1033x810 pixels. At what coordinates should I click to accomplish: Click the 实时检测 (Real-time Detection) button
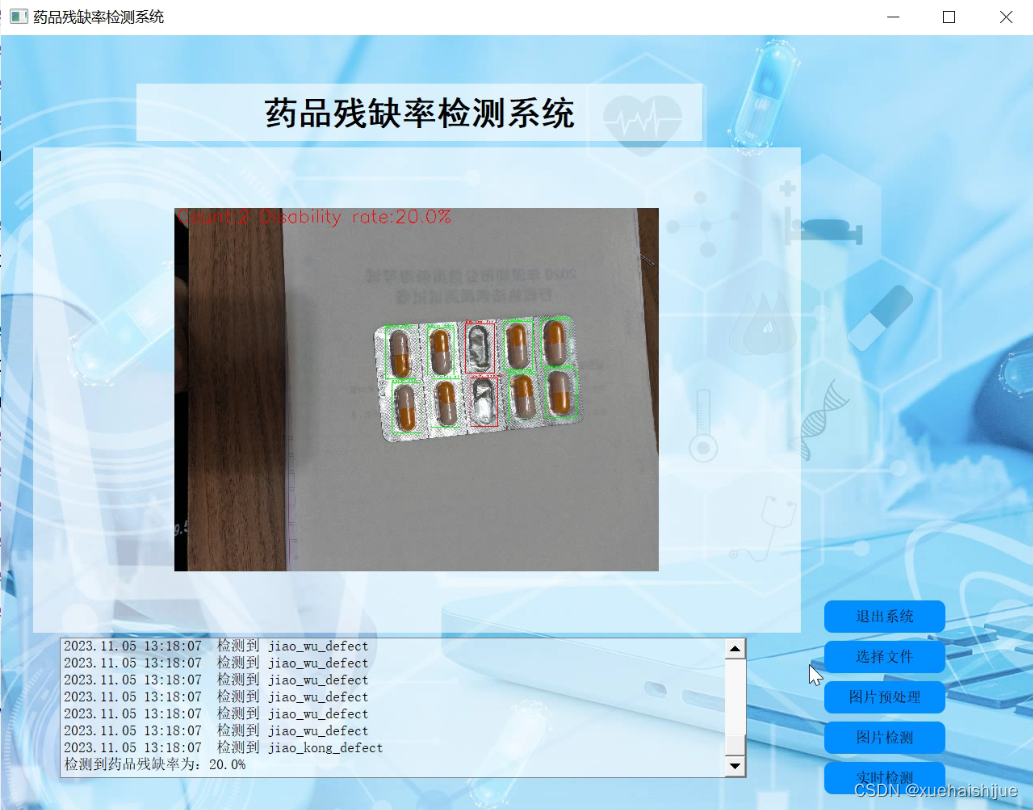coord(884,778)
